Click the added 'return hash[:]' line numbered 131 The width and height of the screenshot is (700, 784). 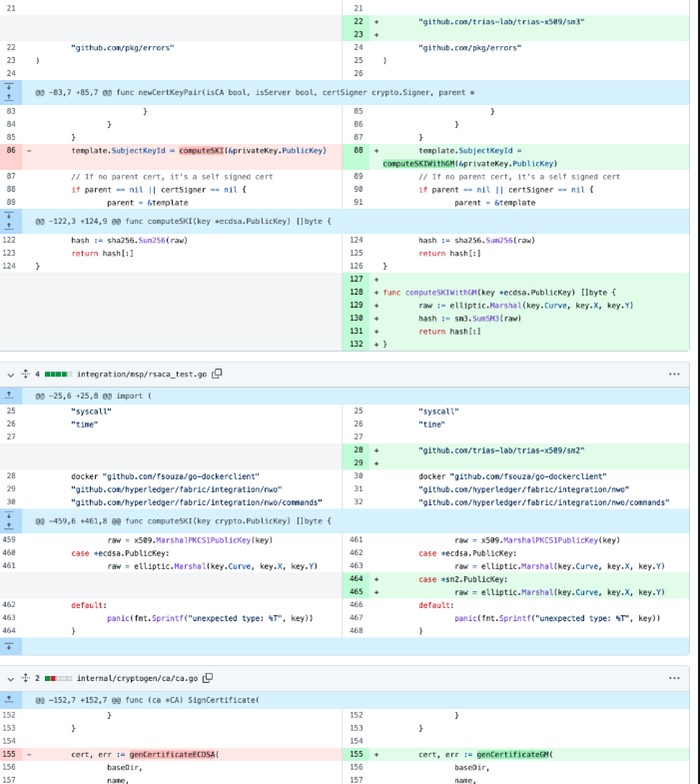[x=450, y=331]
